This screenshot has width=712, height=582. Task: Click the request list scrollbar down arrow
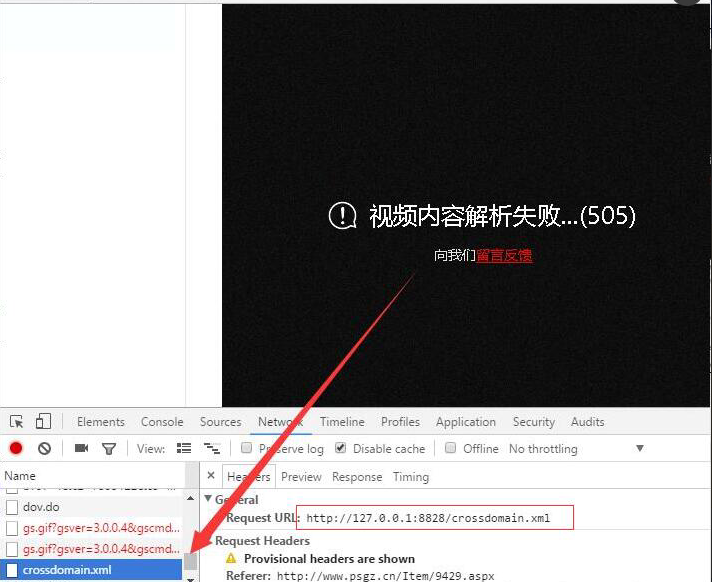click(191, 577)
